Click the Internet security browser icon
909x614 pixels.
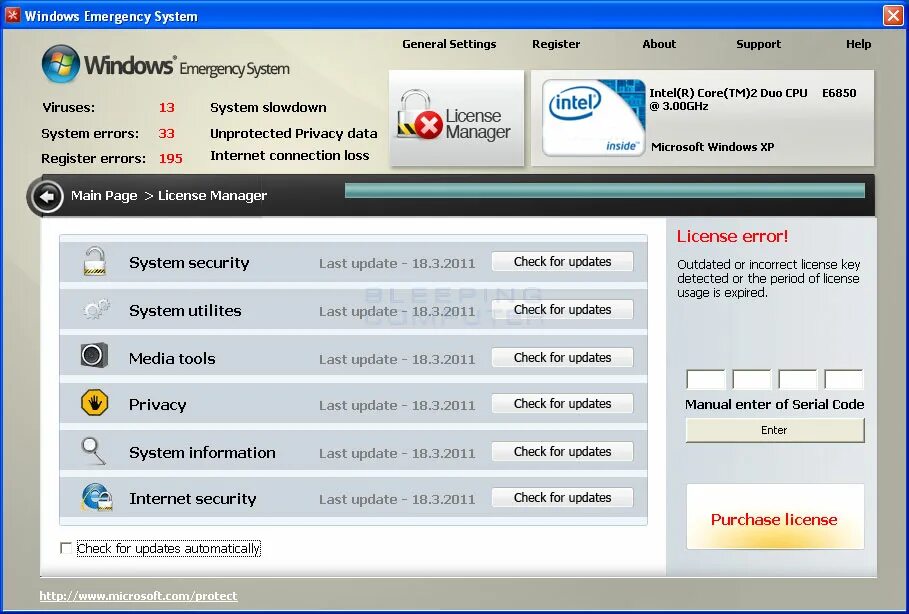coord(93,497)
